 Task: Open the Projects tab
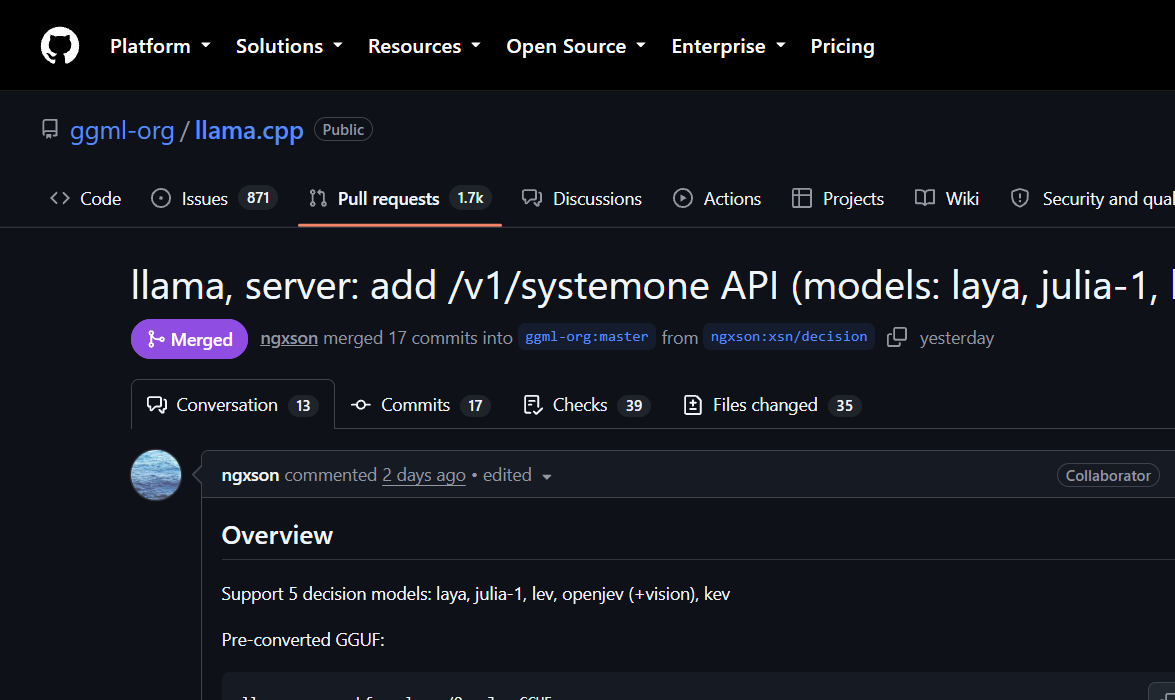point(838,199)
